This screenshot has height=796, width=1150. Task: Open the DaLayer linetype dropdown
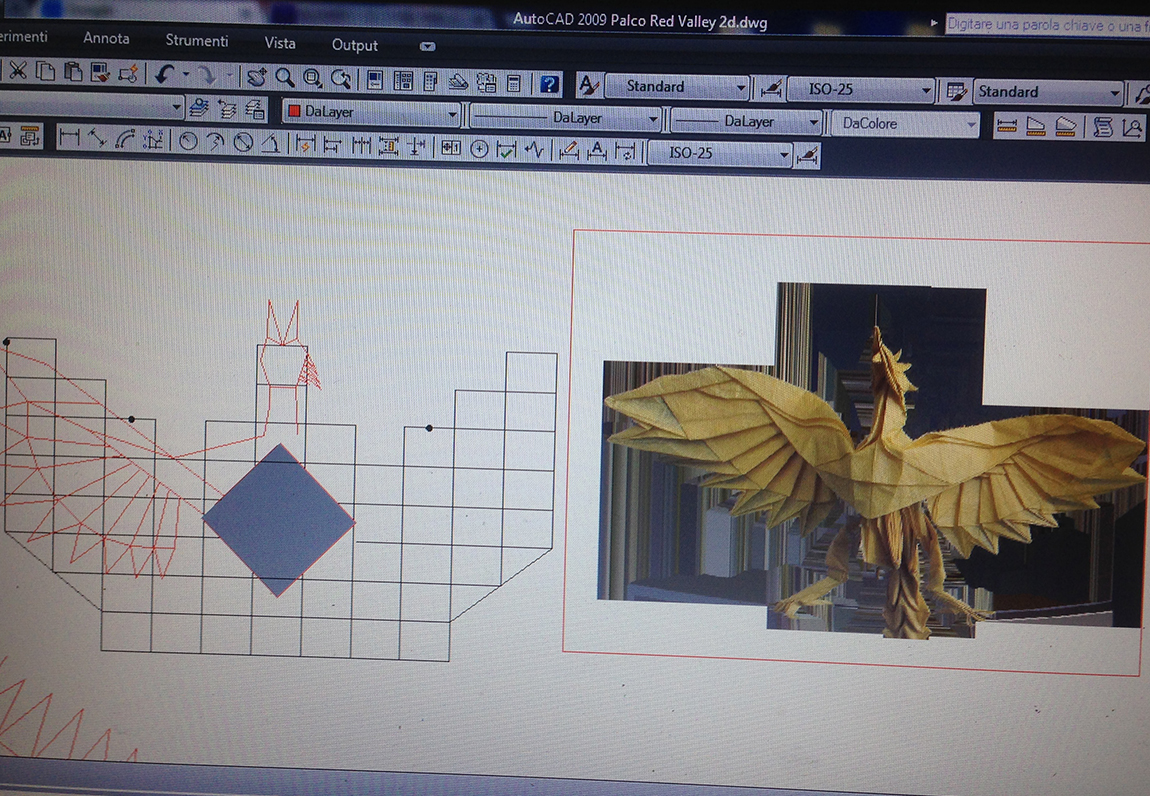(x=565, y=117)
